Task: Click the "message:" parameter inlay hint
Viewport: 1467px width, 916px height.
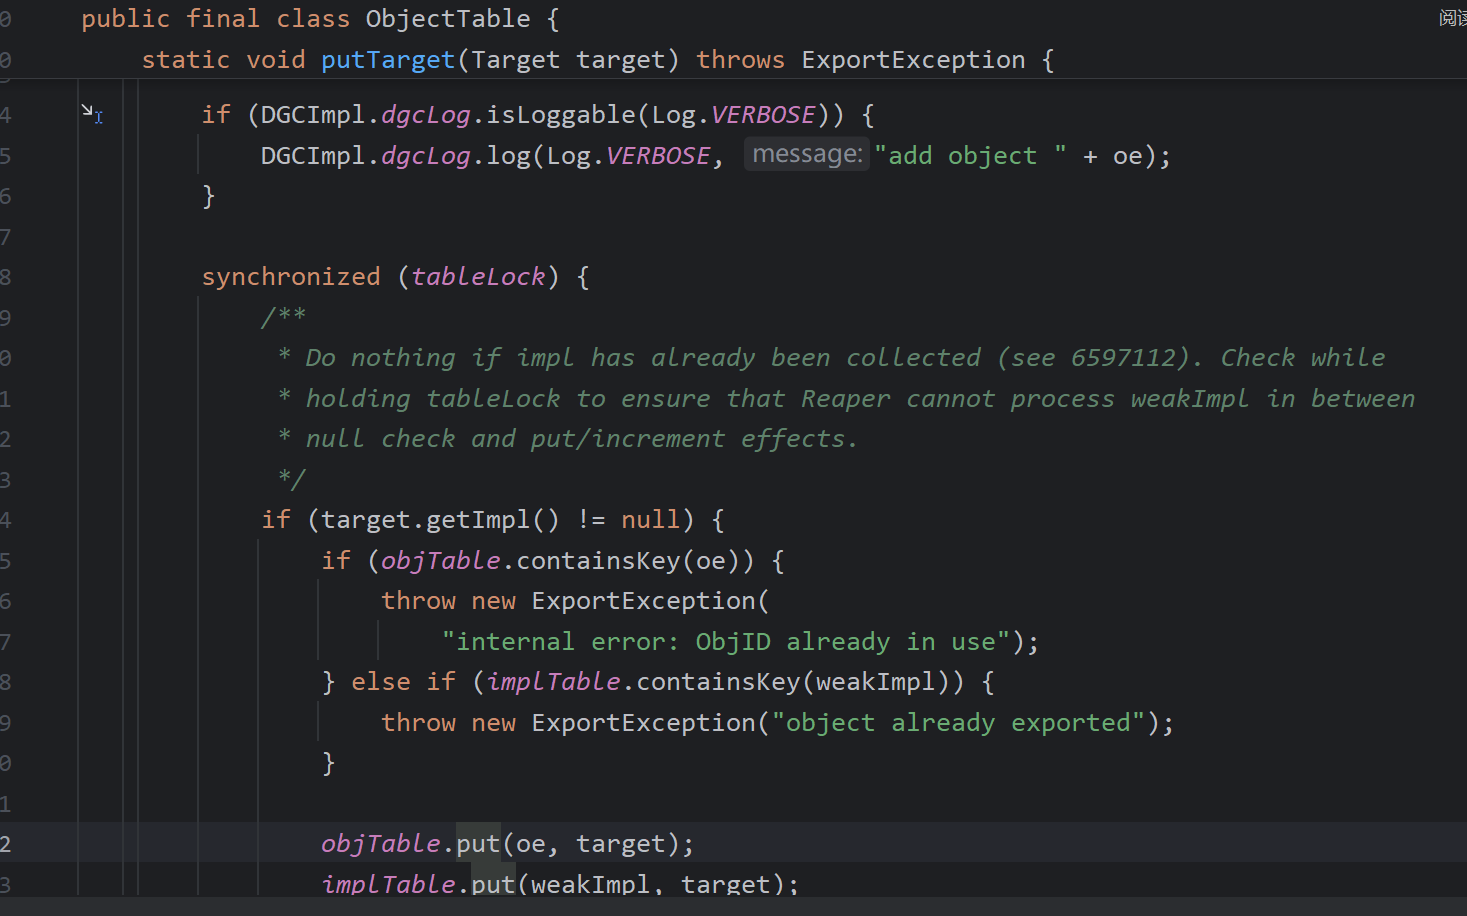Action: (807, 154)
